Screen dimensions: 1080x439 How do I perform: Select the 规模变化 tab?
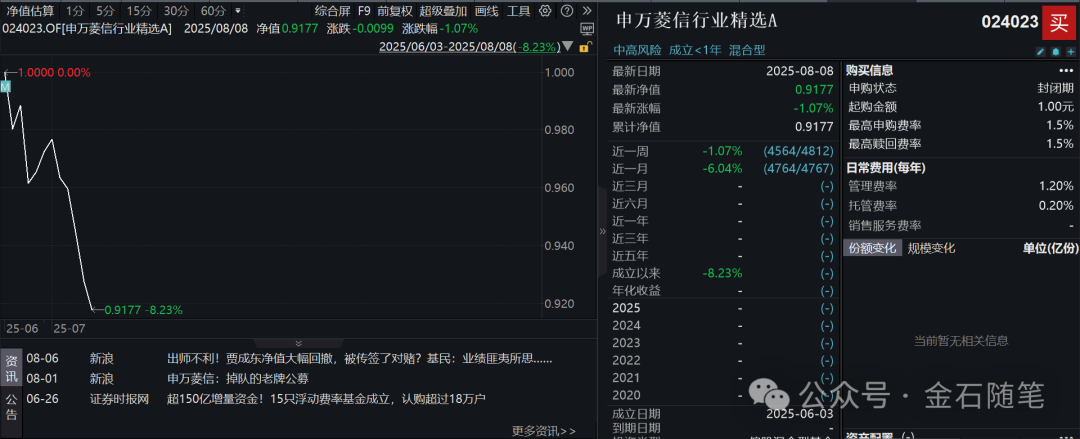(x=932, y=248)
